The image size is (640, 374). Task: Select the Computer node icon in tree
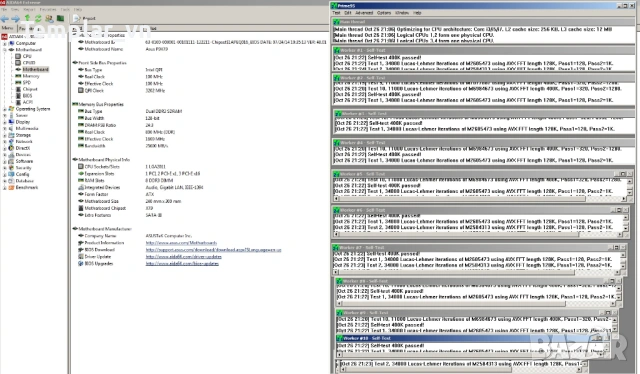[12, 43]
